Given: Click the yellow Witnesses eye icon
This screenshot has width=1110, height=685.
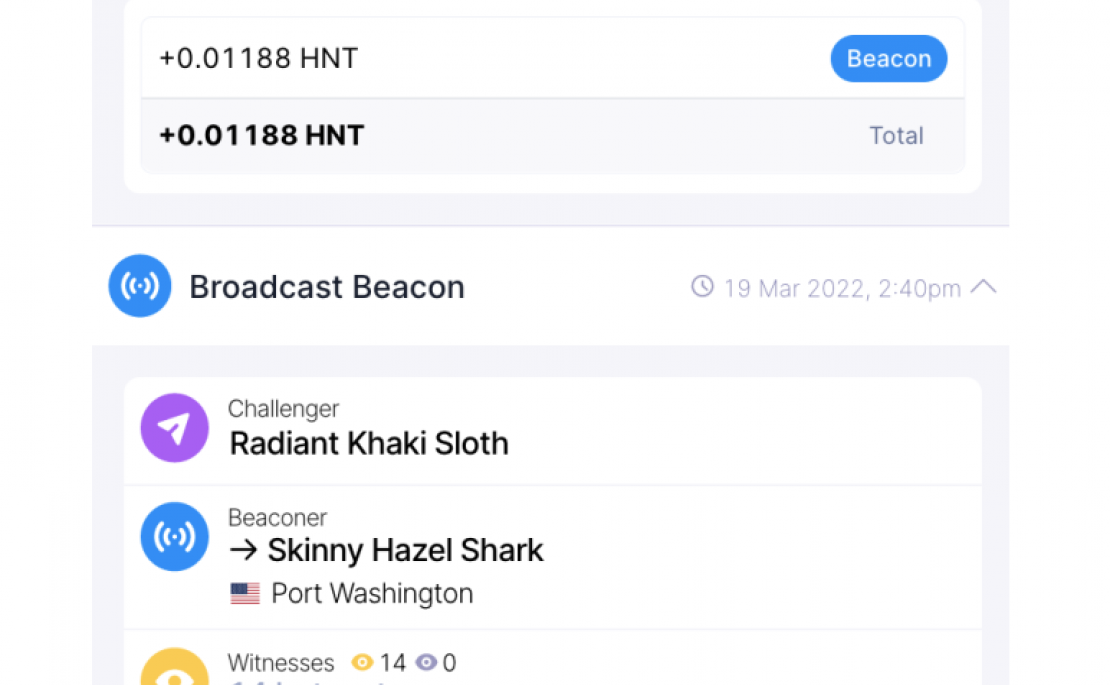Looking at the screenshot, I should pyautogui.click(x=174, y=667).
